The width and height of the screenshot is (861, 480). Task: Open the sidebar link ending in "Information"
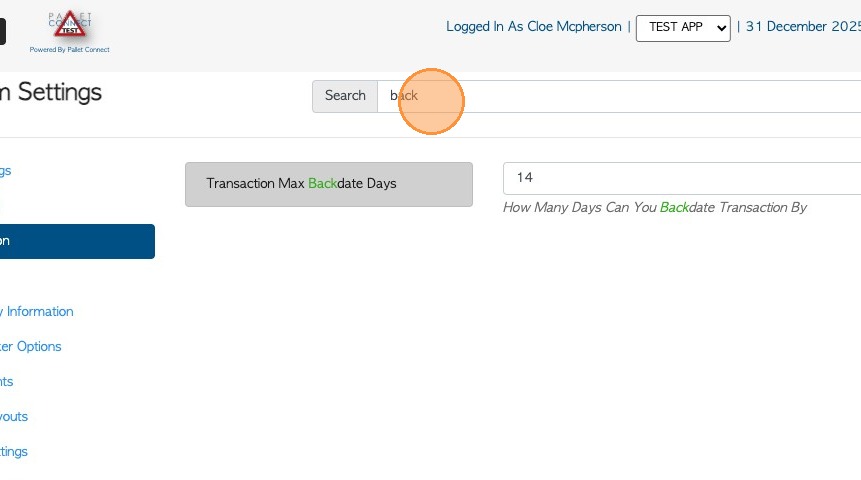coord(38,312)
